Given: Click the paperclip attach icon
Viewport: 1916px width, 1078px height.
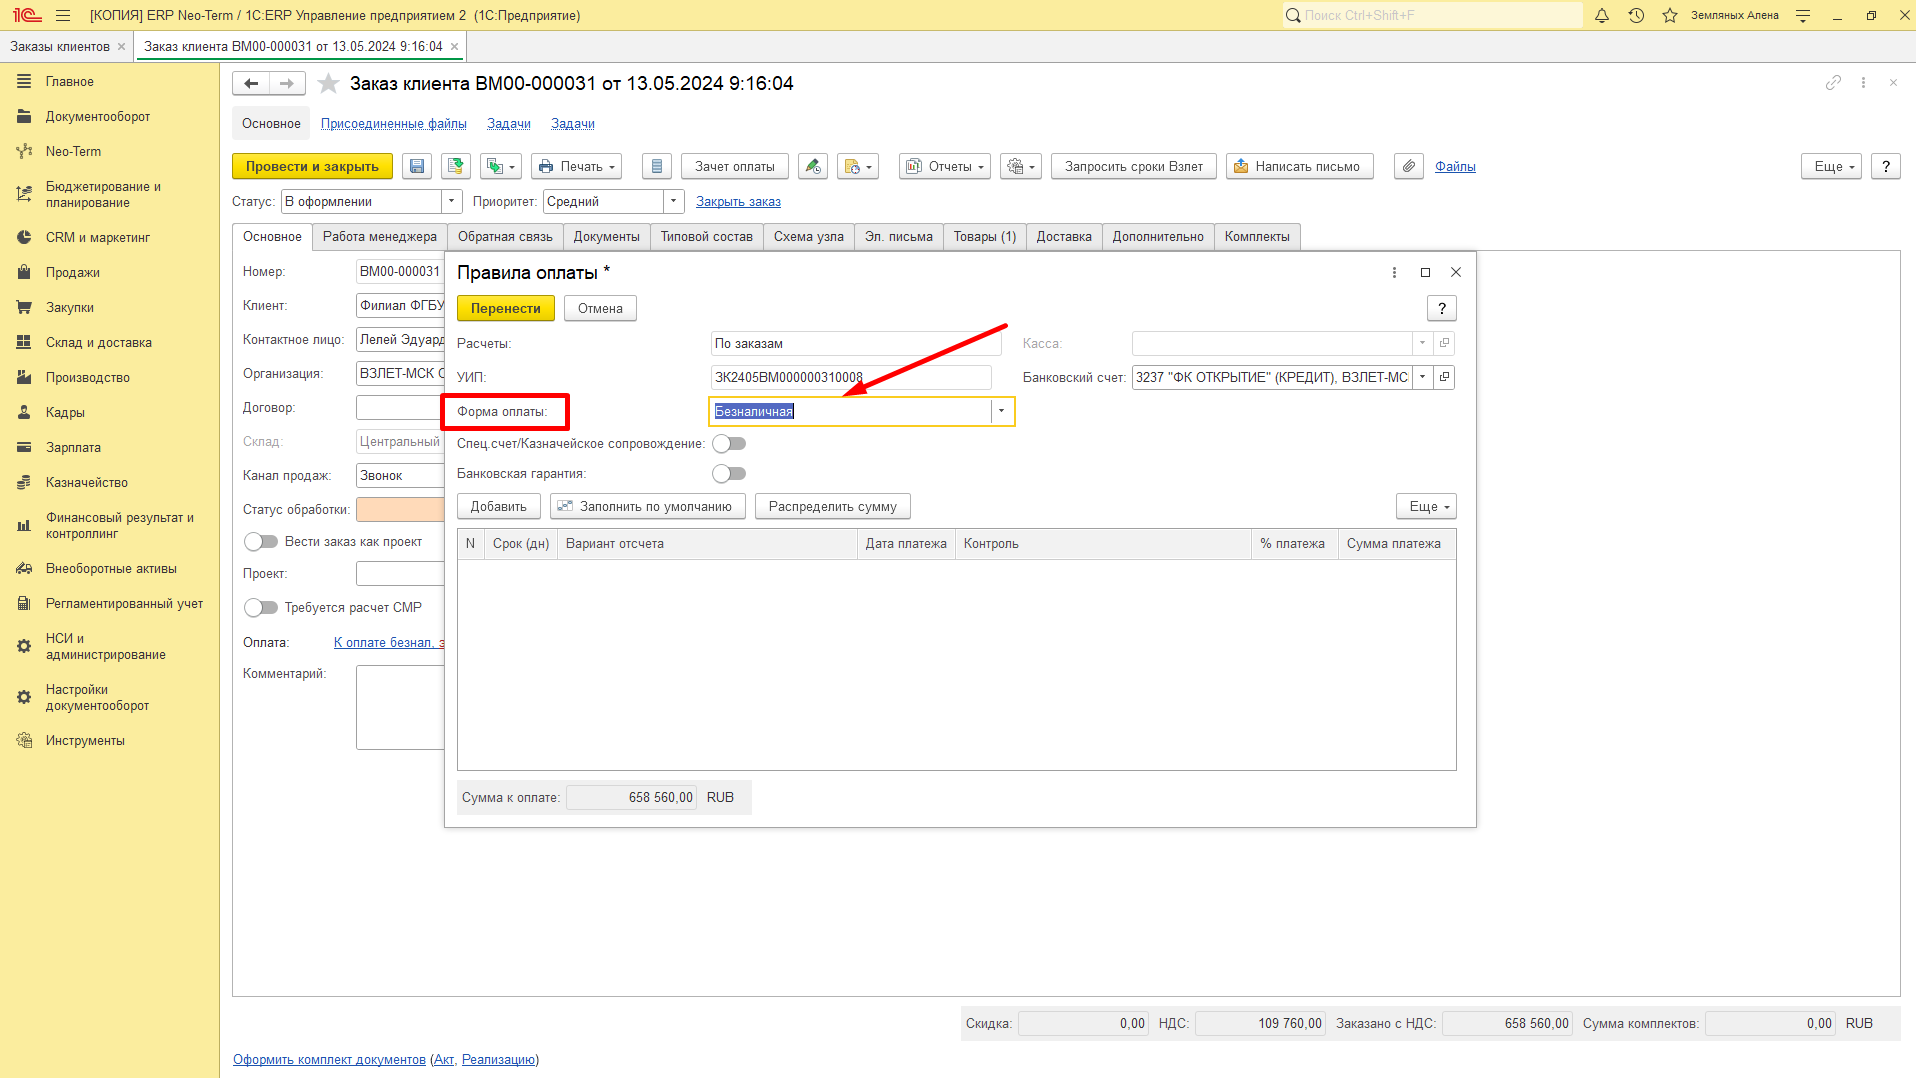Looking at the screenshot, I should point(1409,167).
